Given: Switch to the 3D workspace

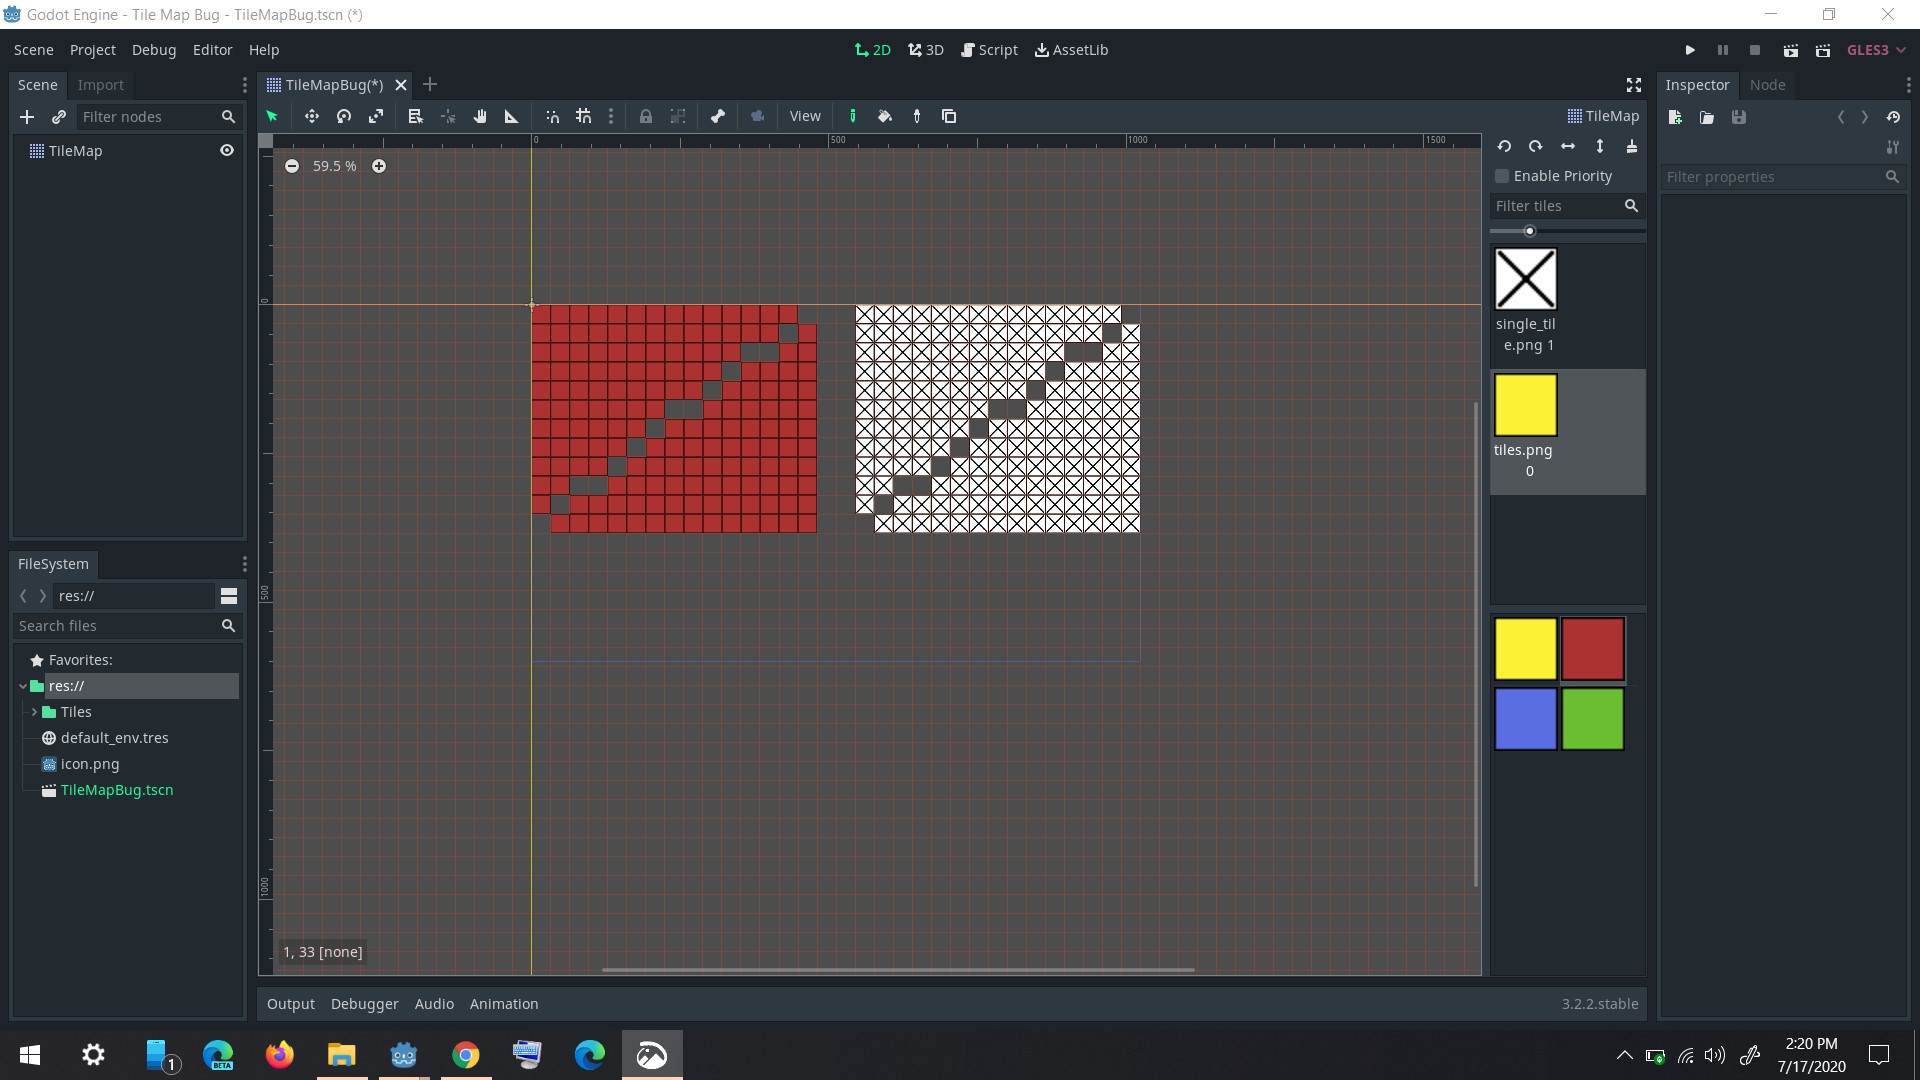Looking at the screenshot, I should coord(926,50).
